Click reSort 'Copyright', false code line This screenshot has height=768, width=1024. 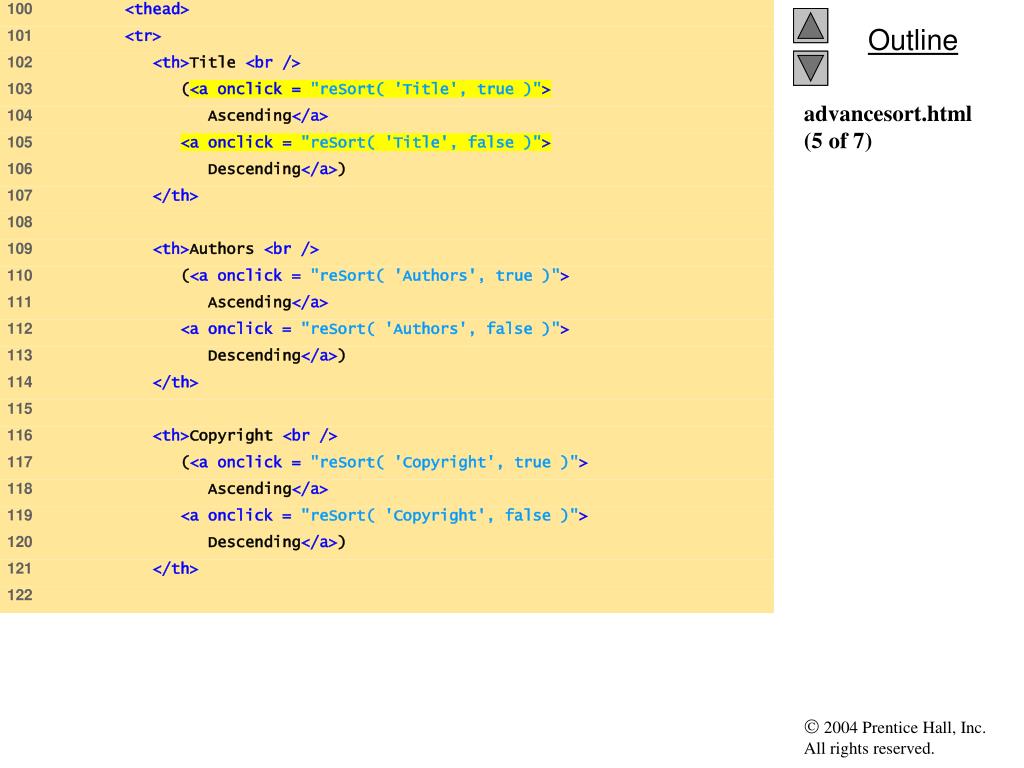[x=384, y=515]
